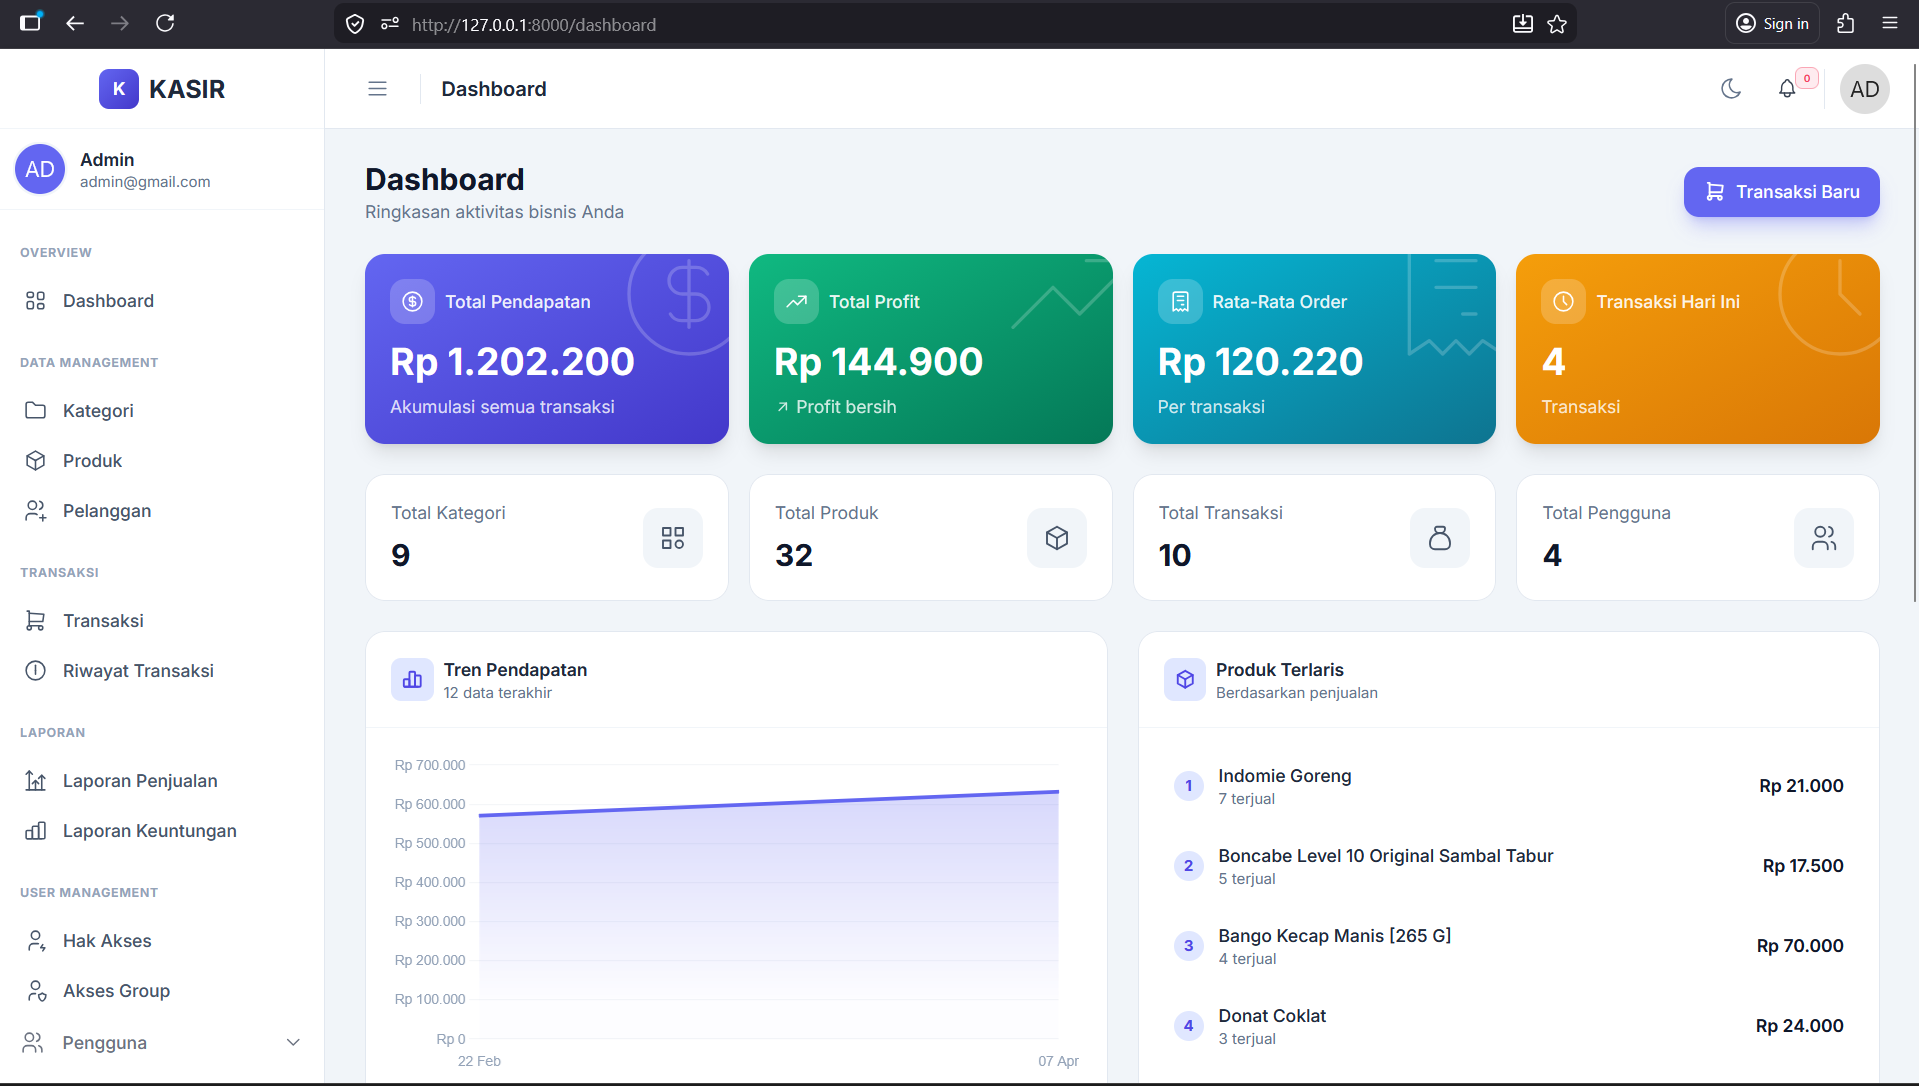1919x1086 pixels.
Task: Select Donat Coklat product row
Action: click(1509, 1026)
